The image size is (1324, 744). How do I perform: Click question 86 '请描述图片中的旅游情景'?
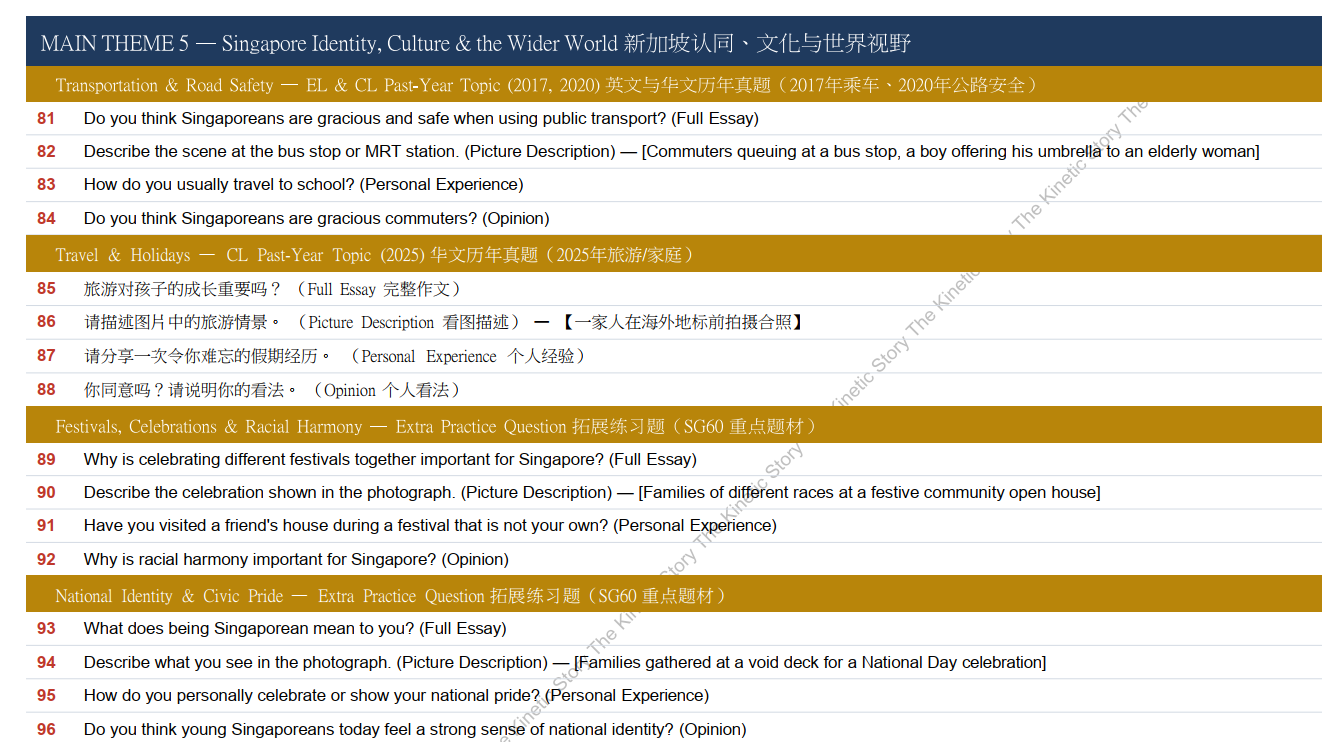[444, 322]
